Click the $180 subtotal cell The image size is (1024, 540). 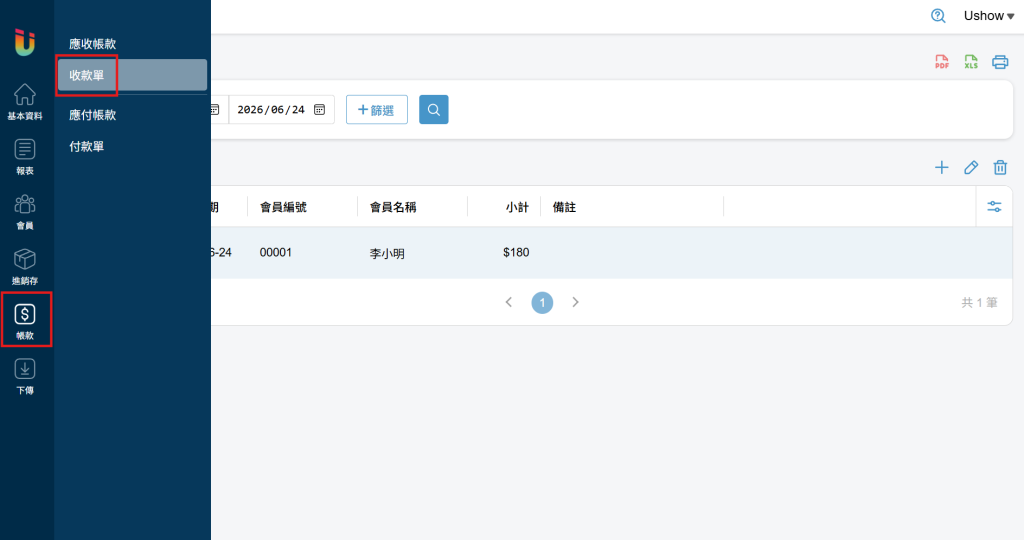(x=516, y=253)
